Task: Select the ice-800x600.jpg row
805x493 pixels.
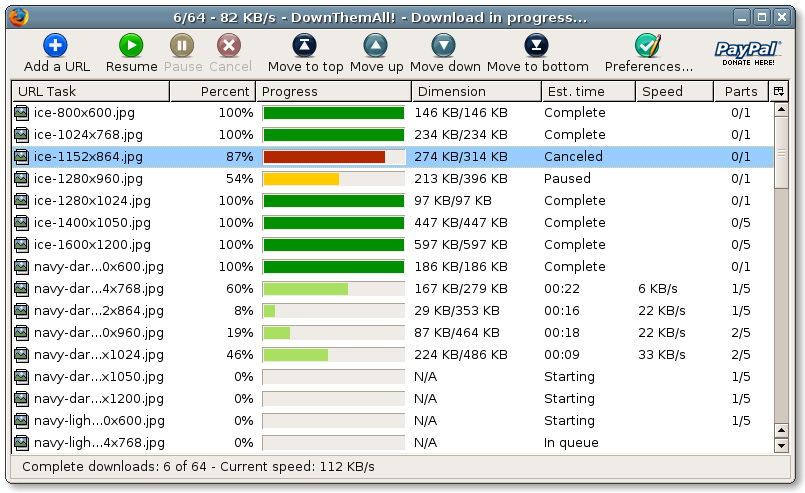Action: click(x=84, y=113)
